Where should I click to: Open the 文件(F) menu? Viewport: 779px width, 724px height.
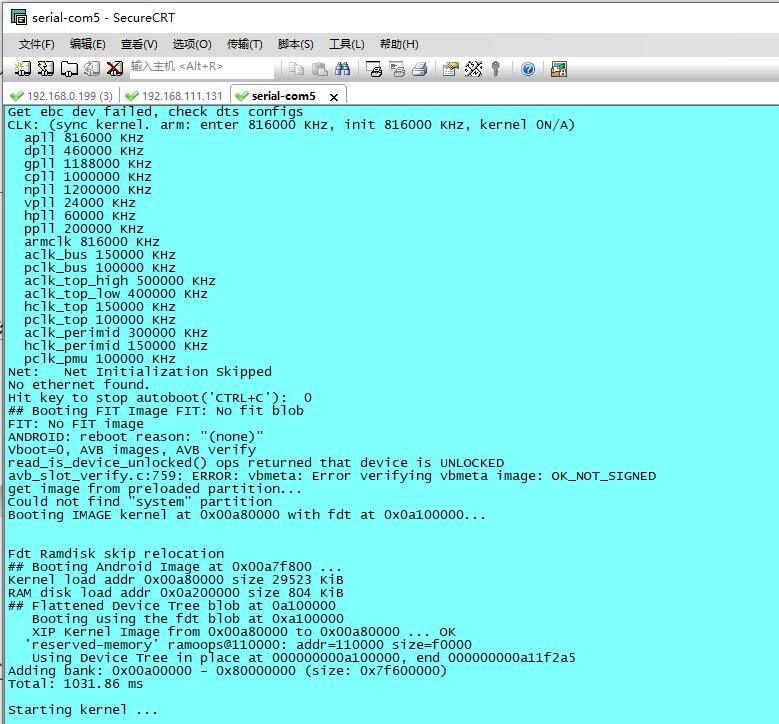36,44
